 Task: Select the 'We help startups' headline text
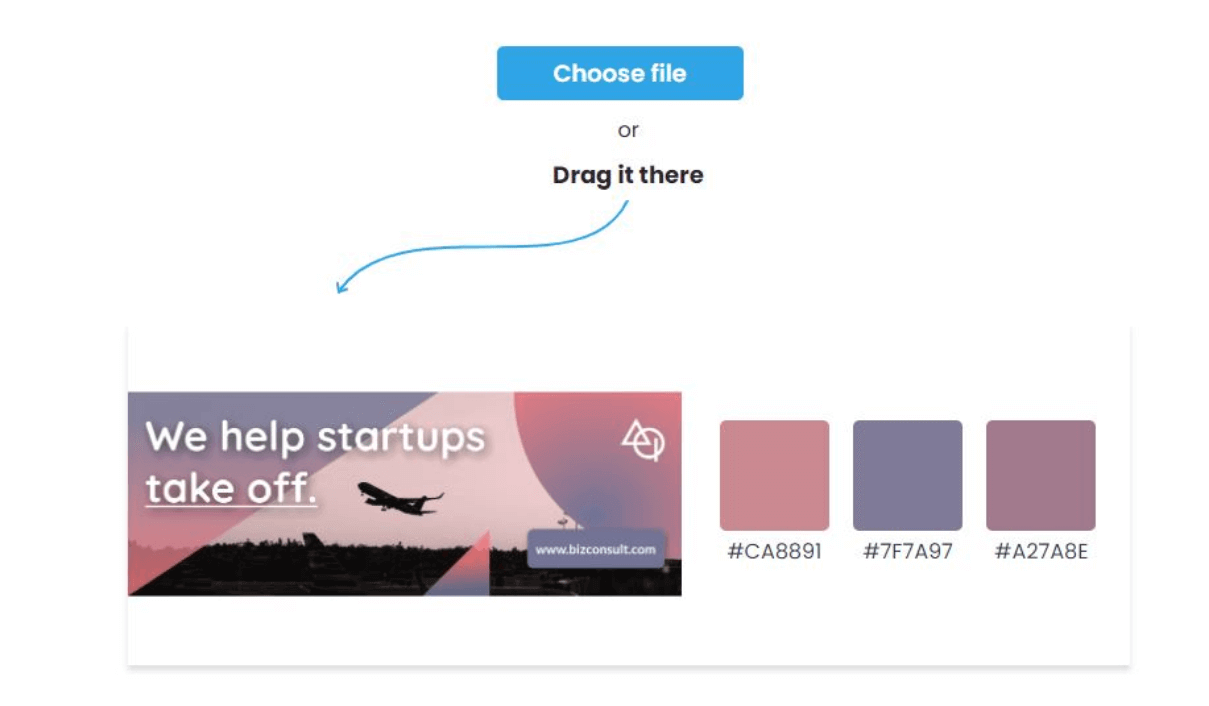315,436
